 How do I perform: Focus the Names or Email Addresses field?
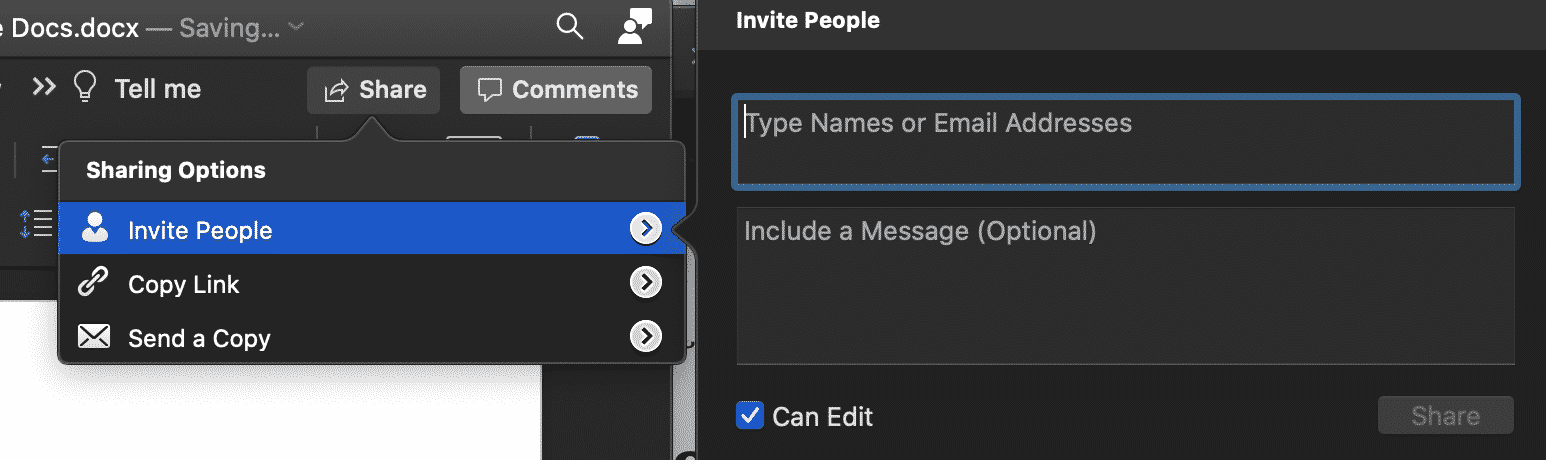tap(1126, 141)
